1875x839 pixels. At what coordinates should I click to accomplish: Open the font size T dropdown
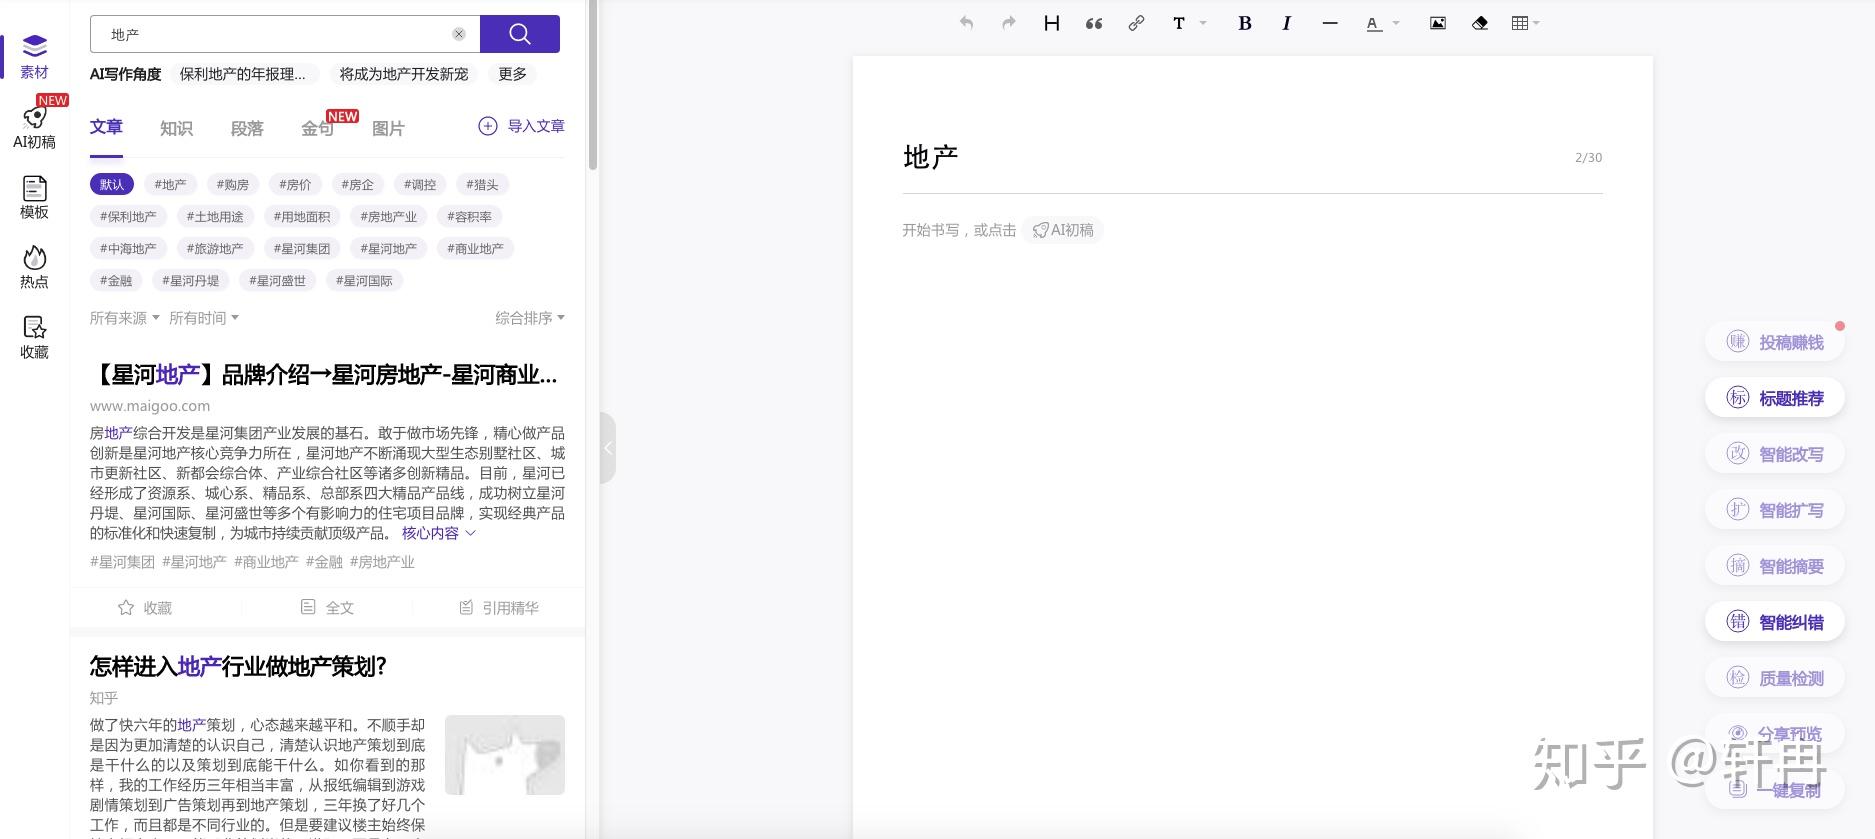[x=1188, y=23]
